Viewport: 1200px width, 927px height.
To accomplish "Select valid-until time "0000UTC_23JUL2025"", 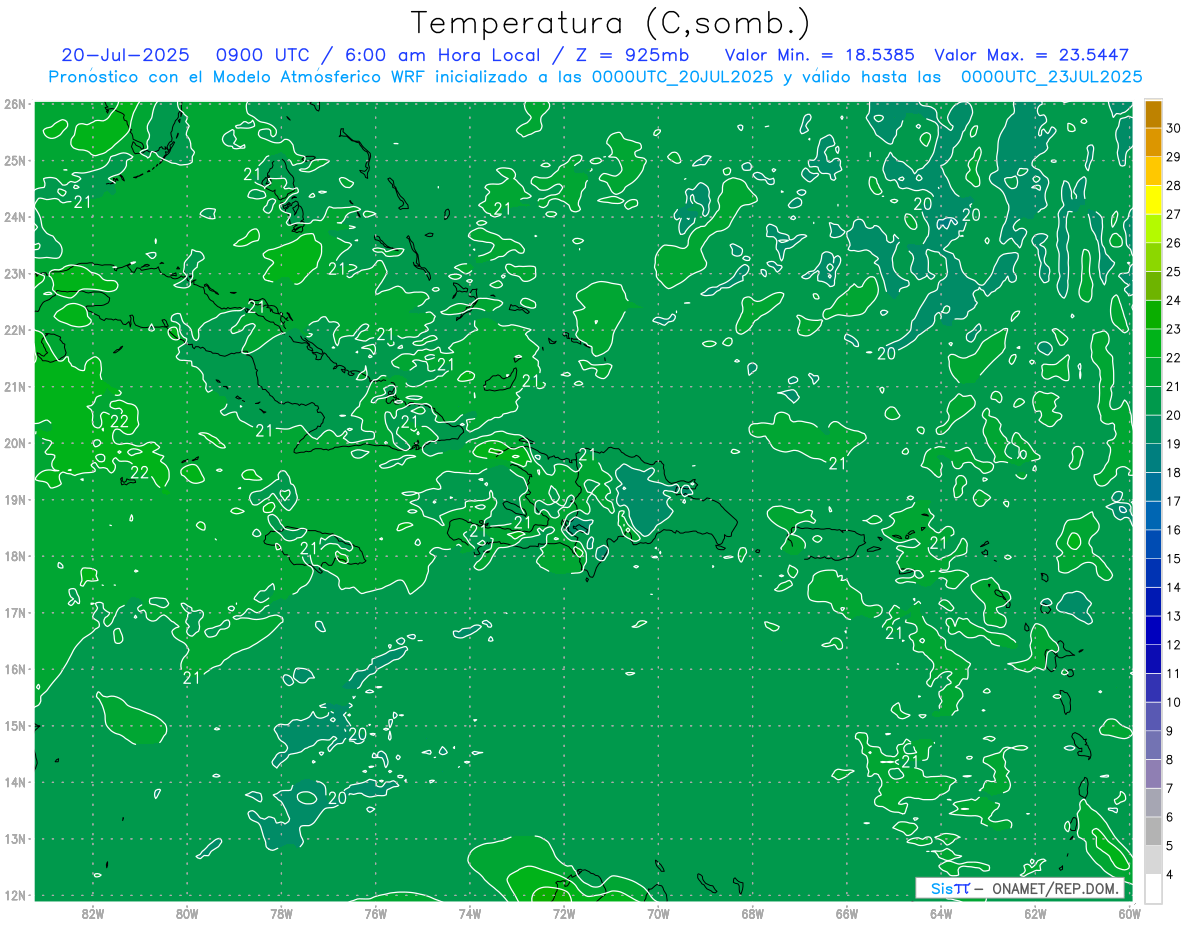I will tap(1051, 77).
